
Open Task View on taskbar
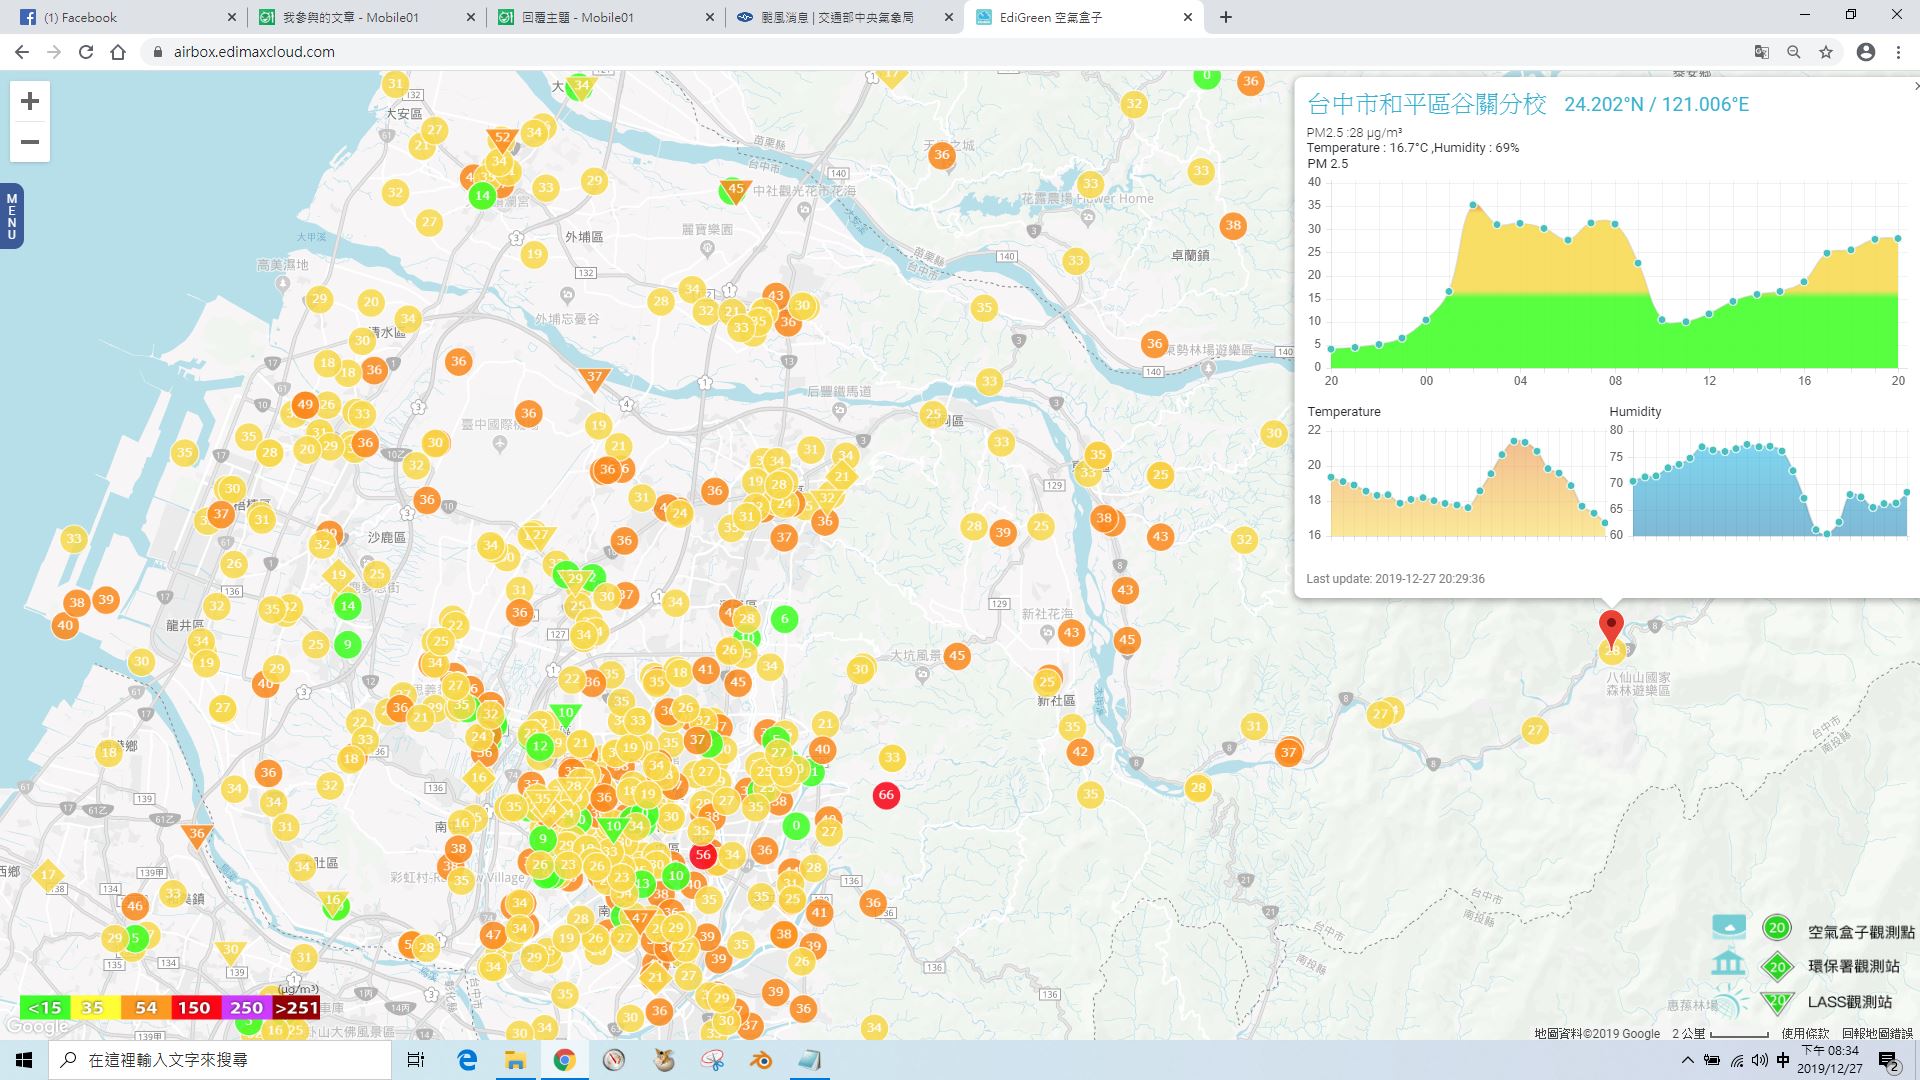(x=416, y=1060)
